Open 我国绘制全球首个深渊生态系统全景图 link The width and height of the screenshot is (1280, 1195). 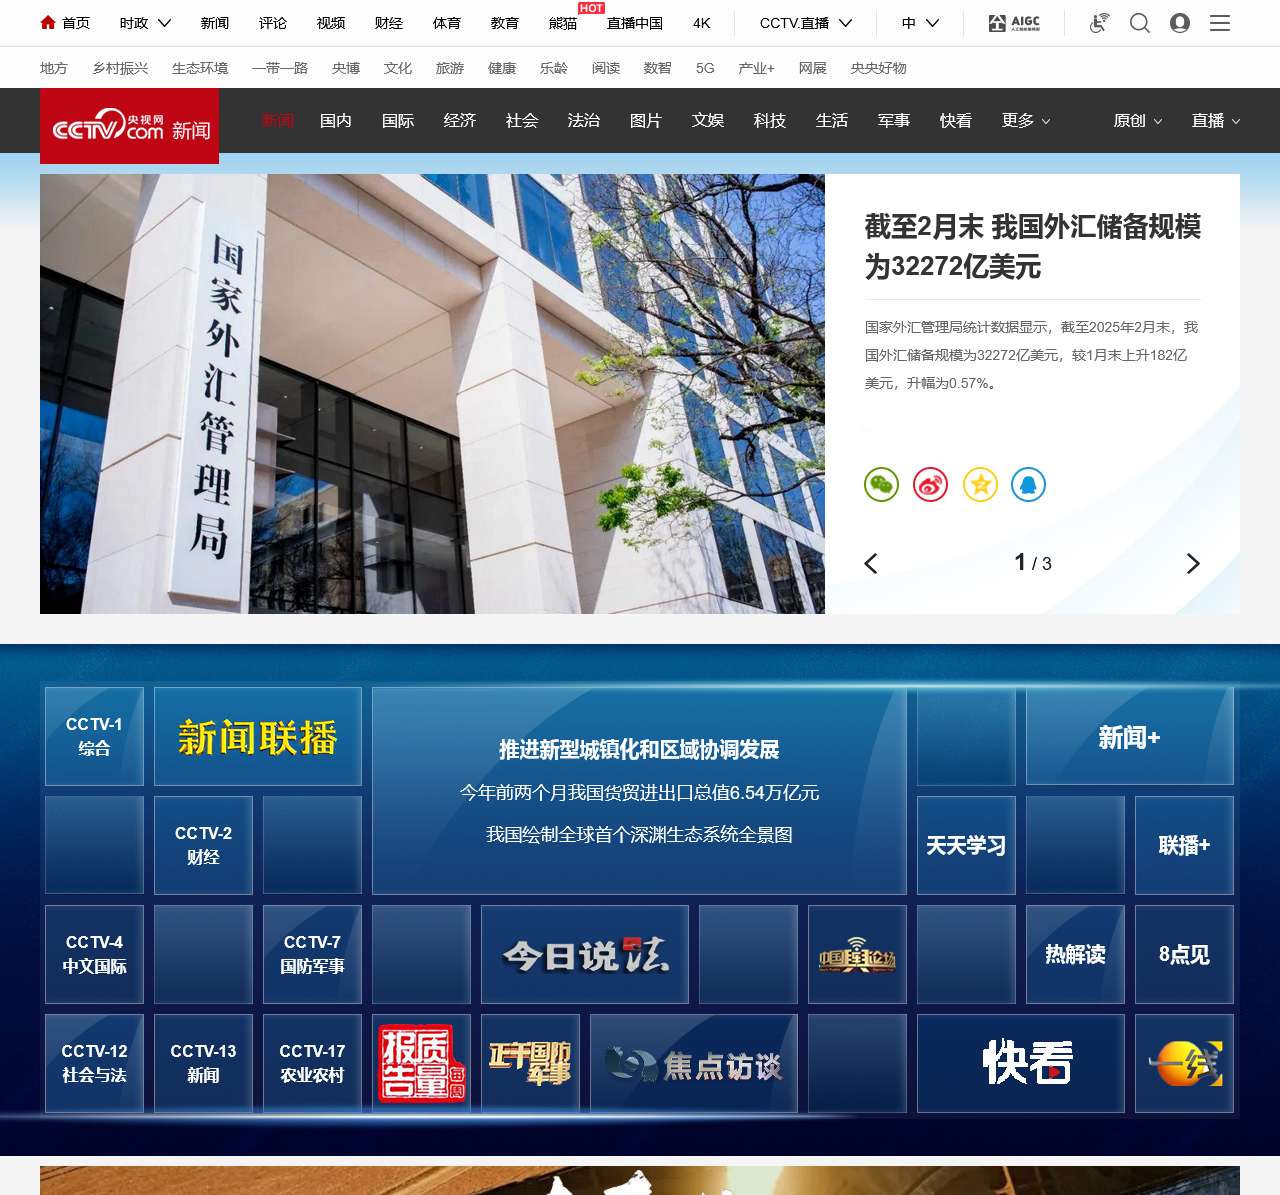pos(639,835)
